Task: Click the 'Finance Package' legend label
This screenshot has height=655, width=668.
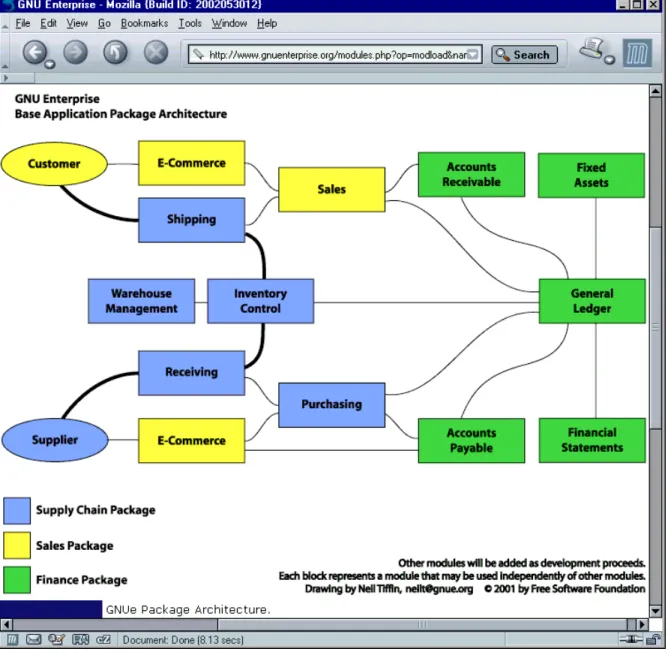Action: coord(81,580)
